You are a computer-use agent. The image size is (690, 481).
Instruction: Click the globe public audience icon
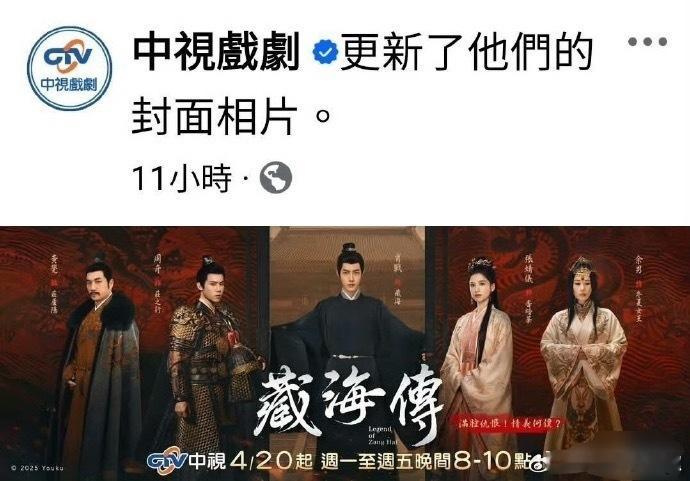point(275,178)
